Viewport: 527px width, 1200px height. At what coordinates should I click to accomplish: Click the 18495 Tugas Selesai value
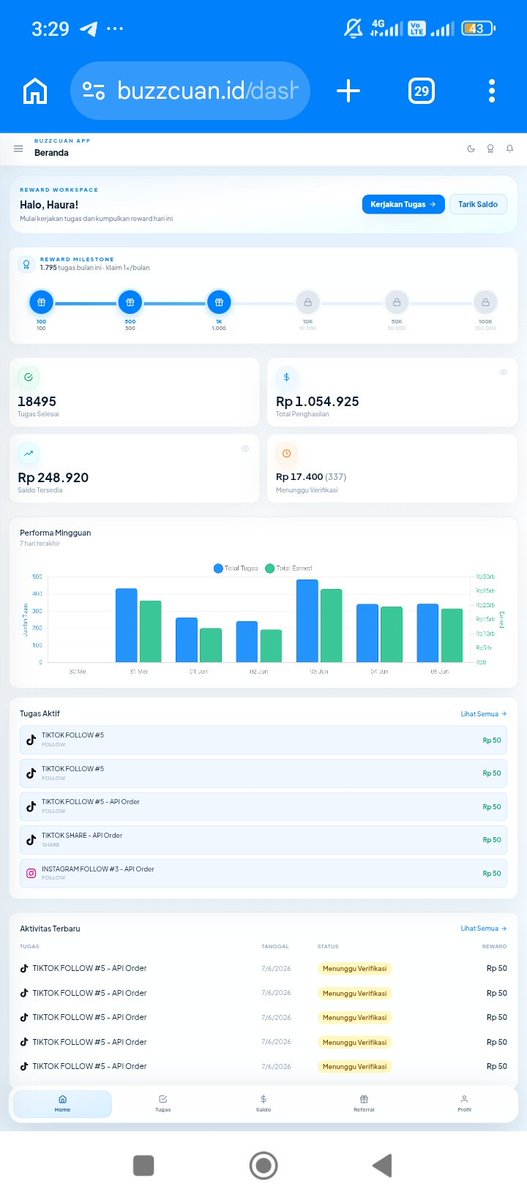point(37,401)
